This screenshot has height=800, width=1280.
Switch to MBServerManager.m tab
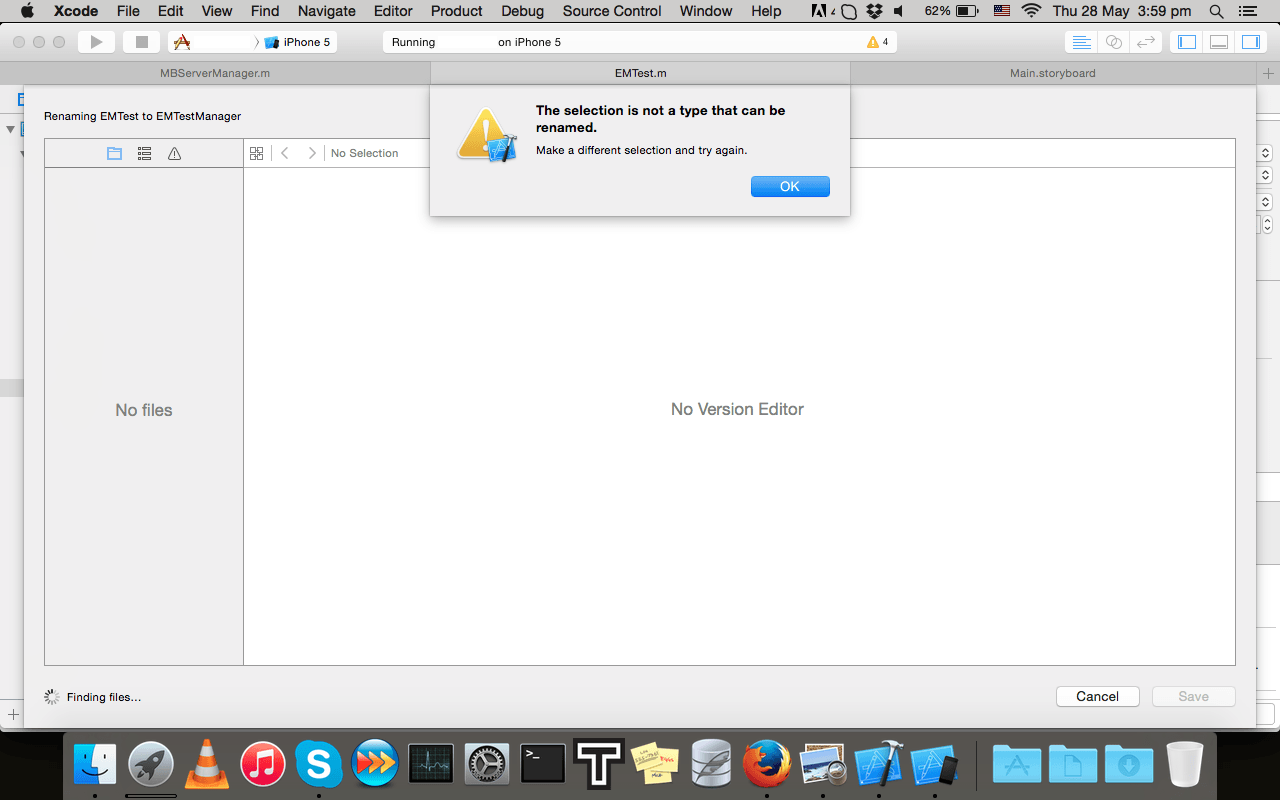(x=215, y=73)
